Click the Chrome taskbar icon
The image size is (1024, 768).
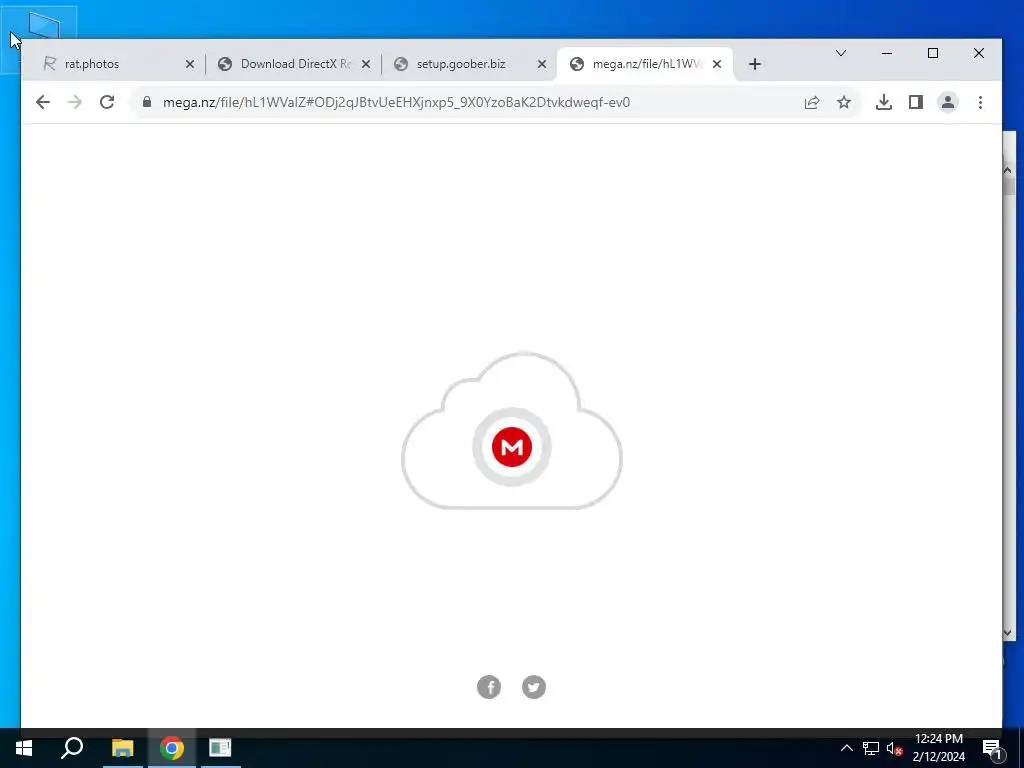click(172, 748)
